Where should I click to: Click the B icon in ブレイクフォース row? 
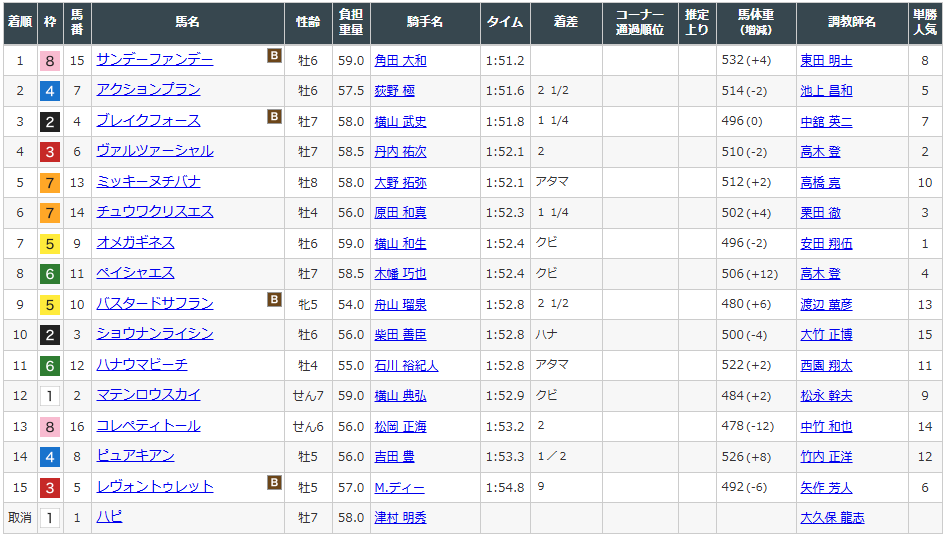[x=274, y=117]
